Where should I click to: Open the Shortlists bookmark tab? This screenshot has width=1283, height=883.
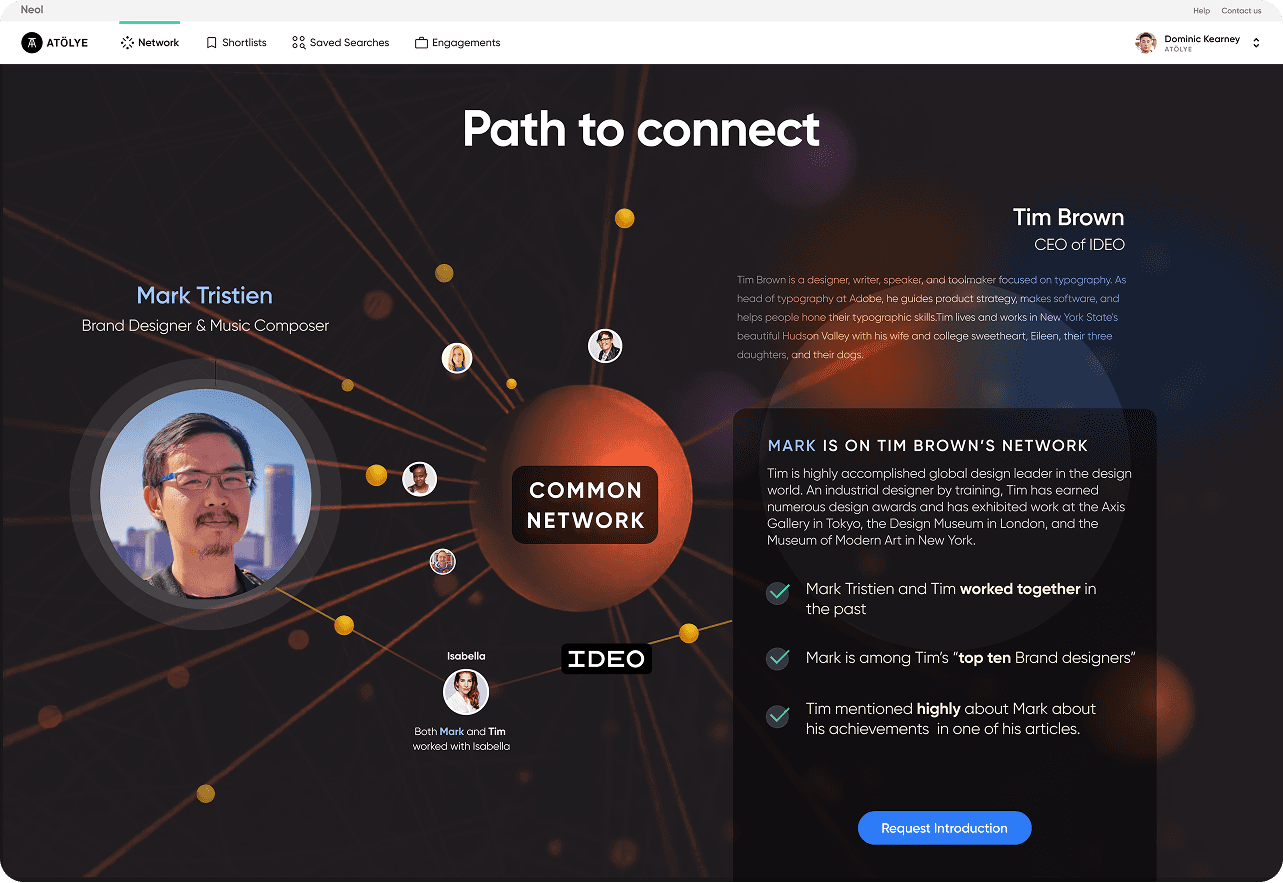pos(236,43)
